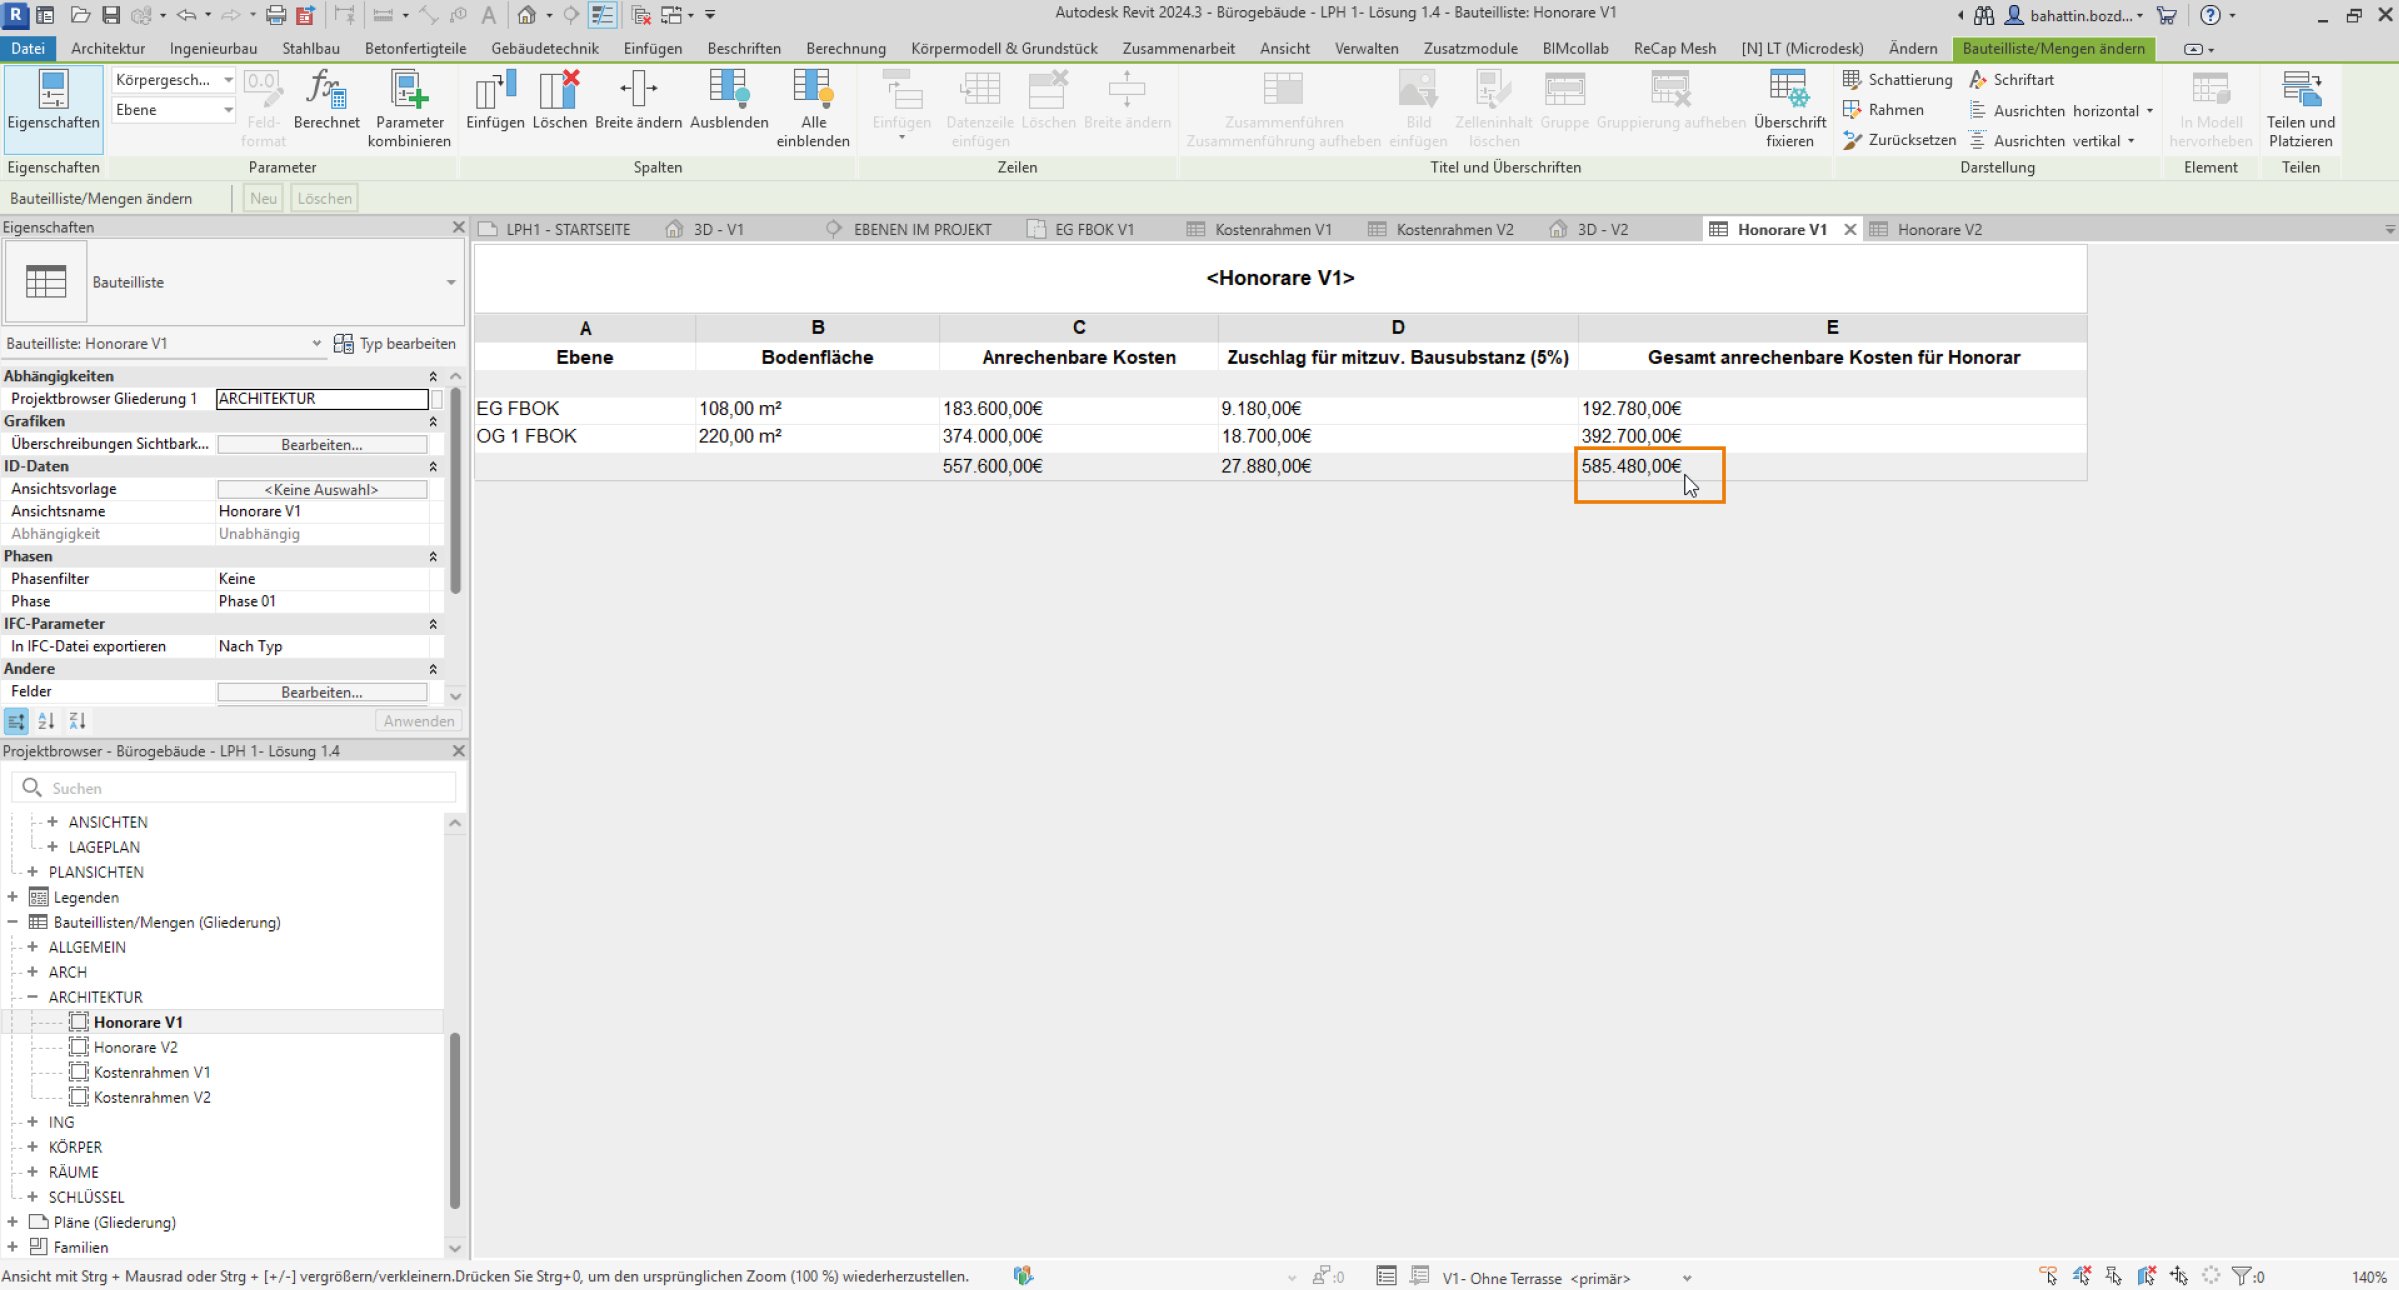Toggle property category grouping icon
This screenshot has height=1290, width=2399.
[x=16, y=720]
